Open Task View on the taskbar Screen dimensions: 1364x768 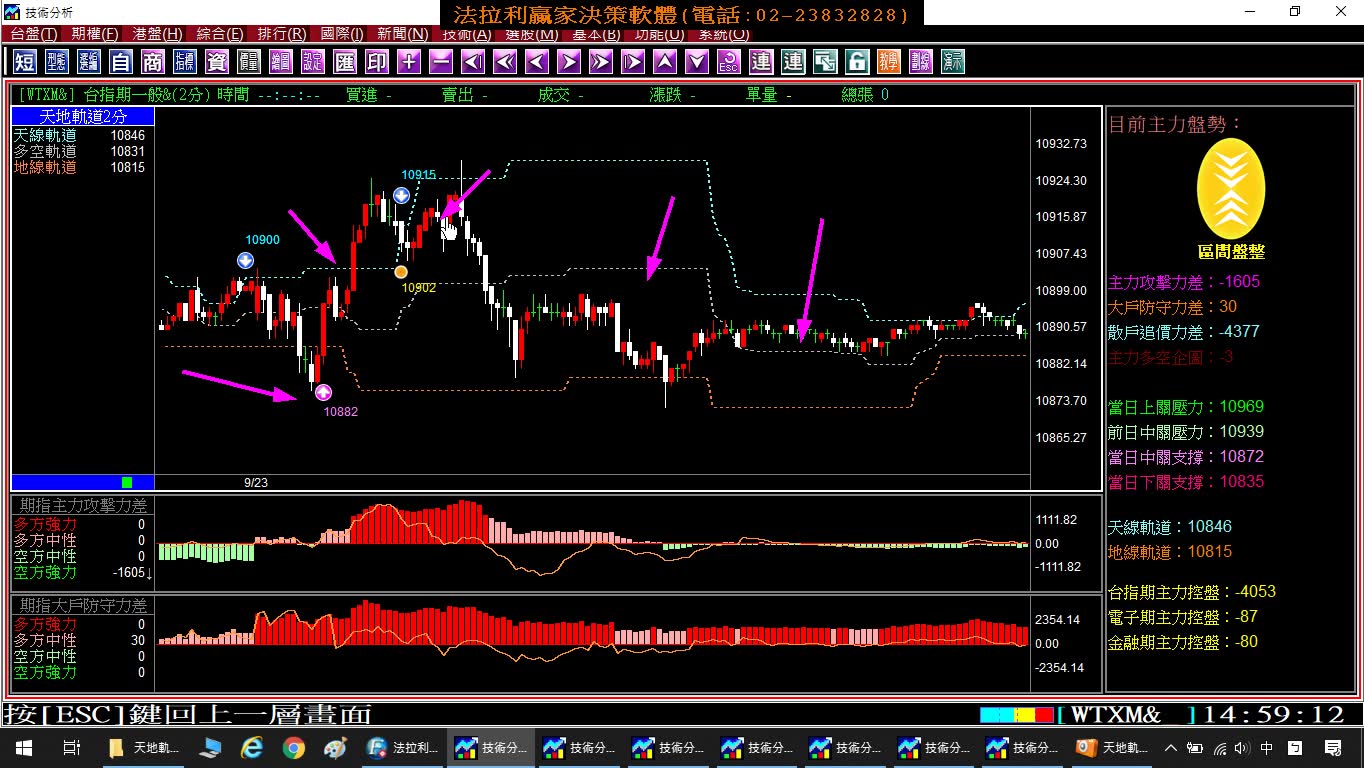pyautogui.click(x=71, y=747)
